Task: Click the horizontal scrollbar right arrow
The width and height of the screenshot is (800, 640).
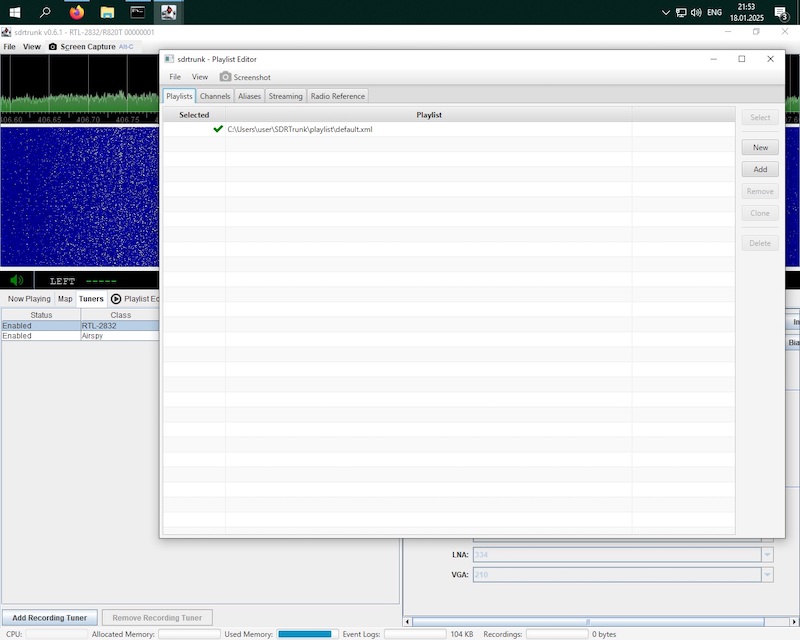Action: [794, 622]
